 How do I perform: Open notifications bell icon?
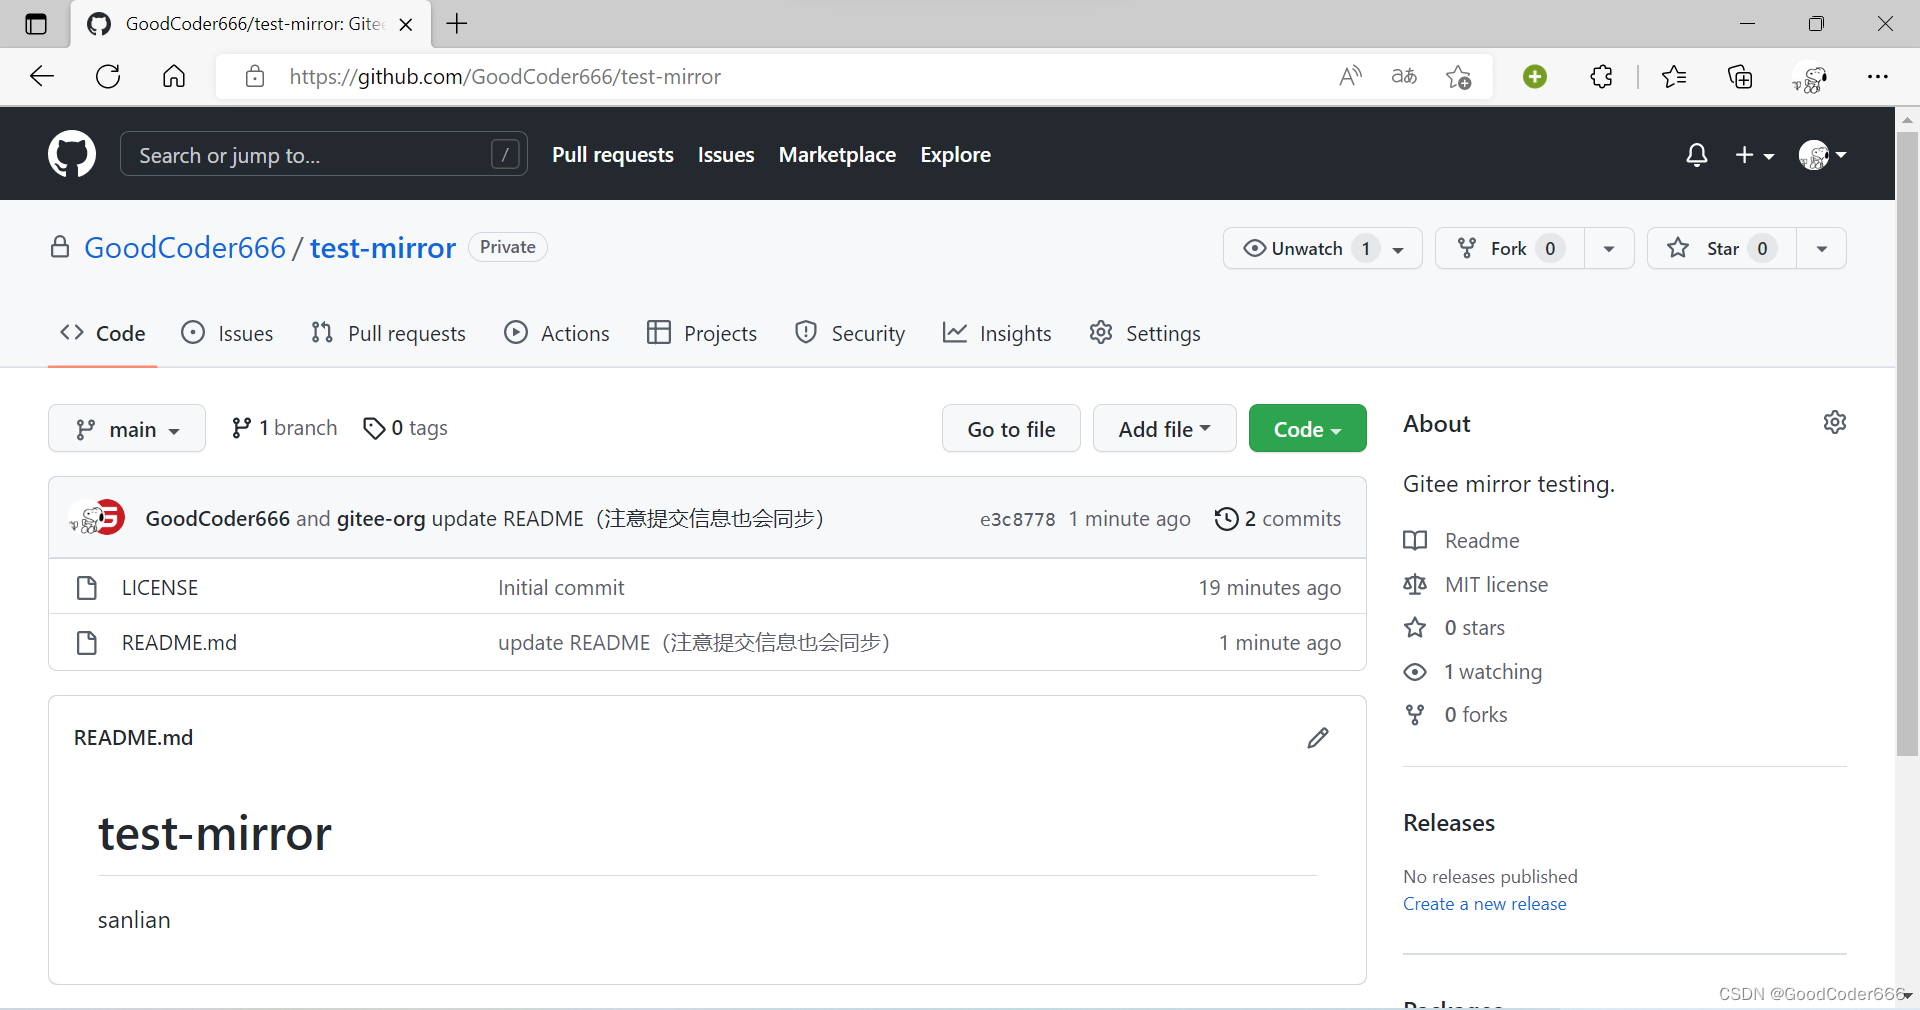point(1696,155)
